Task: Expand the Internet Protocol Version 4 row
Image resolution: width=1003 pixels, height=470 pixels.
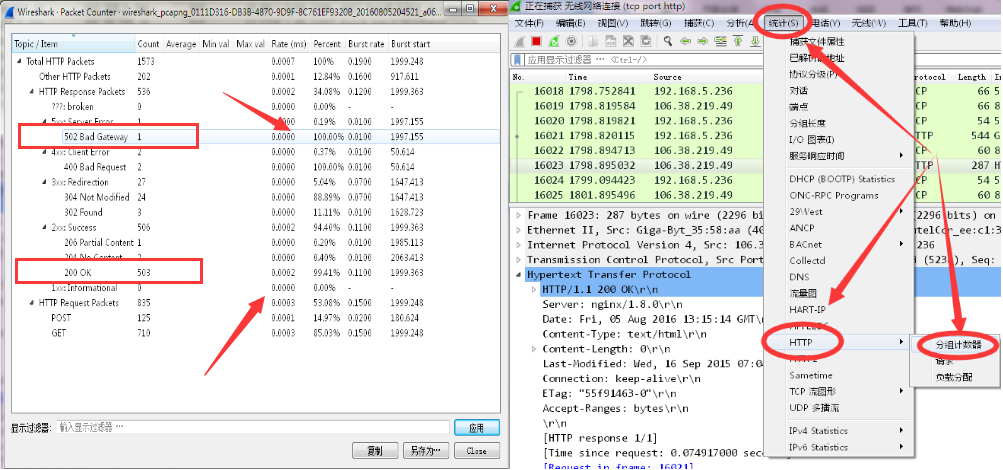Action: click(519, 245)
